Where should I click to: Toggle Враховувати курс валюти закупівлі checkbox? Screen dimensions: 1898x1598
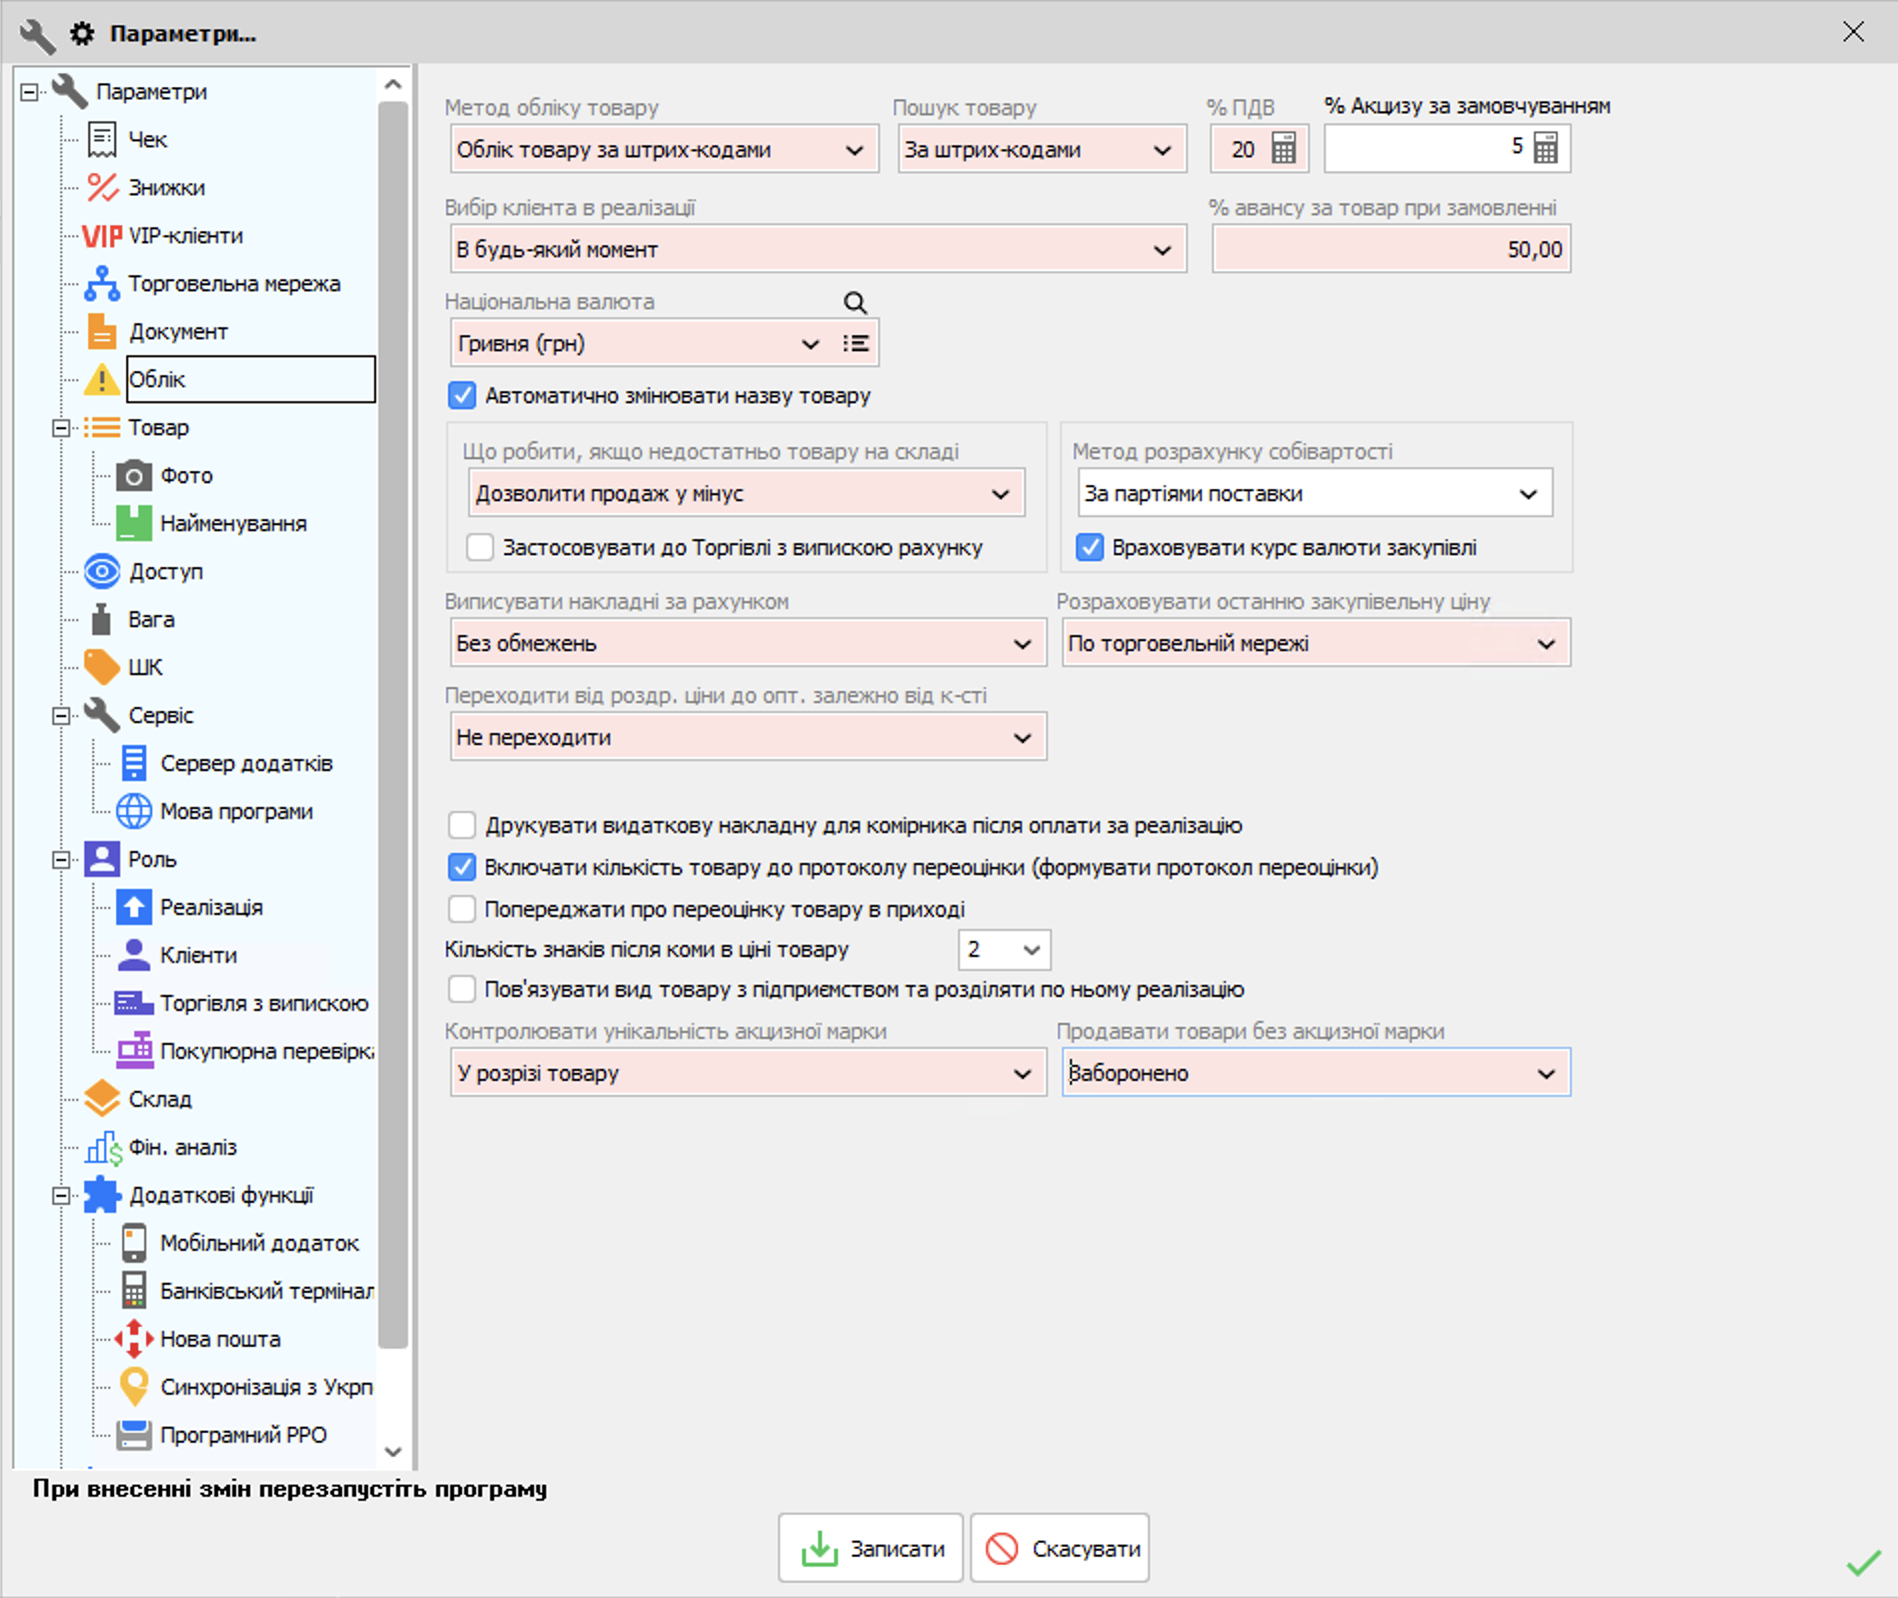coord(1089,548)
